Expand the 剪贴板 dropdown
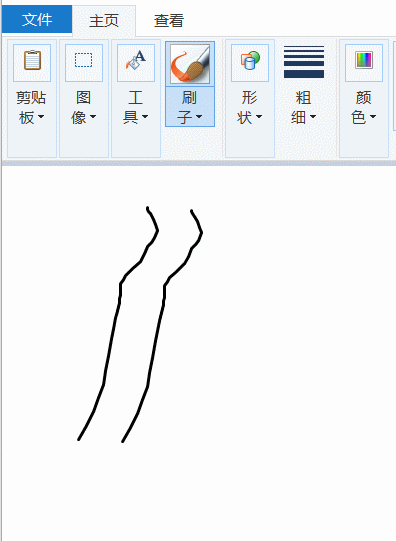The width and height of the screenshot is (396, 541). 31,107
